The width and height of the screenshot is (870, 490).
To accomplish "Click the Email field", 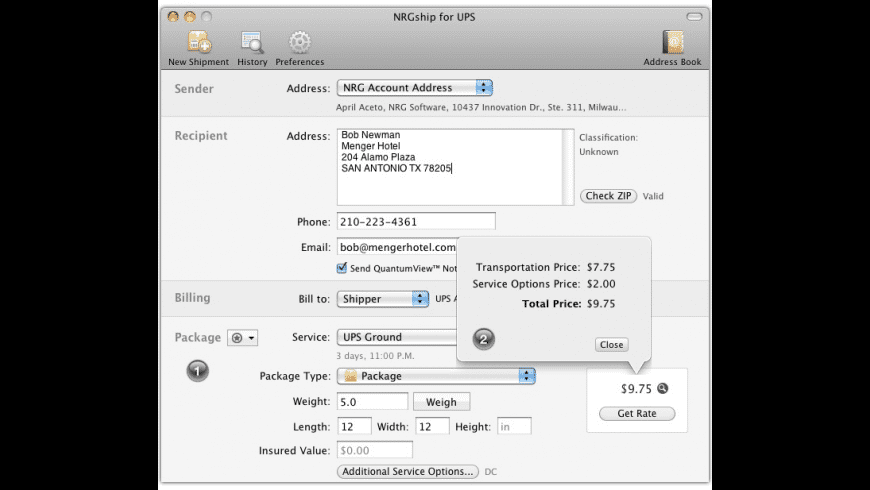I will point(397,247).
